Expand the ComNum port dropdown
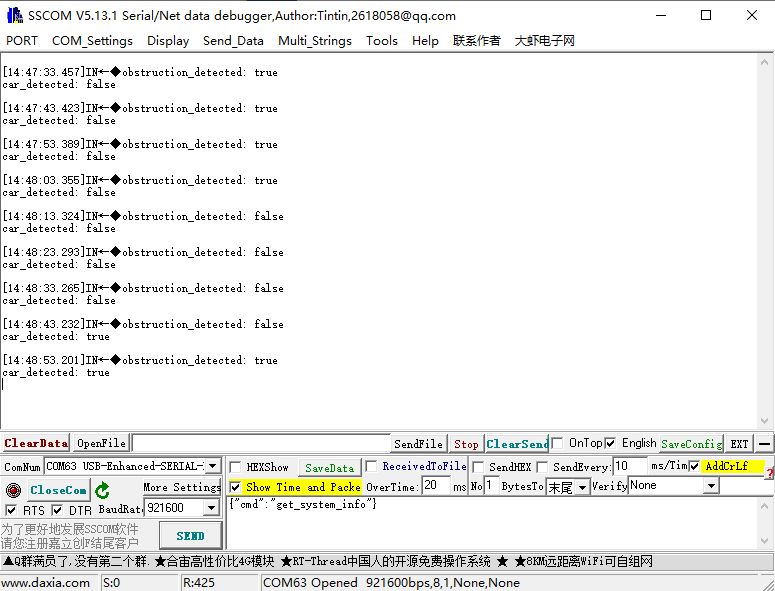This screenshot has width=775, height=591. tap(212, 466)
